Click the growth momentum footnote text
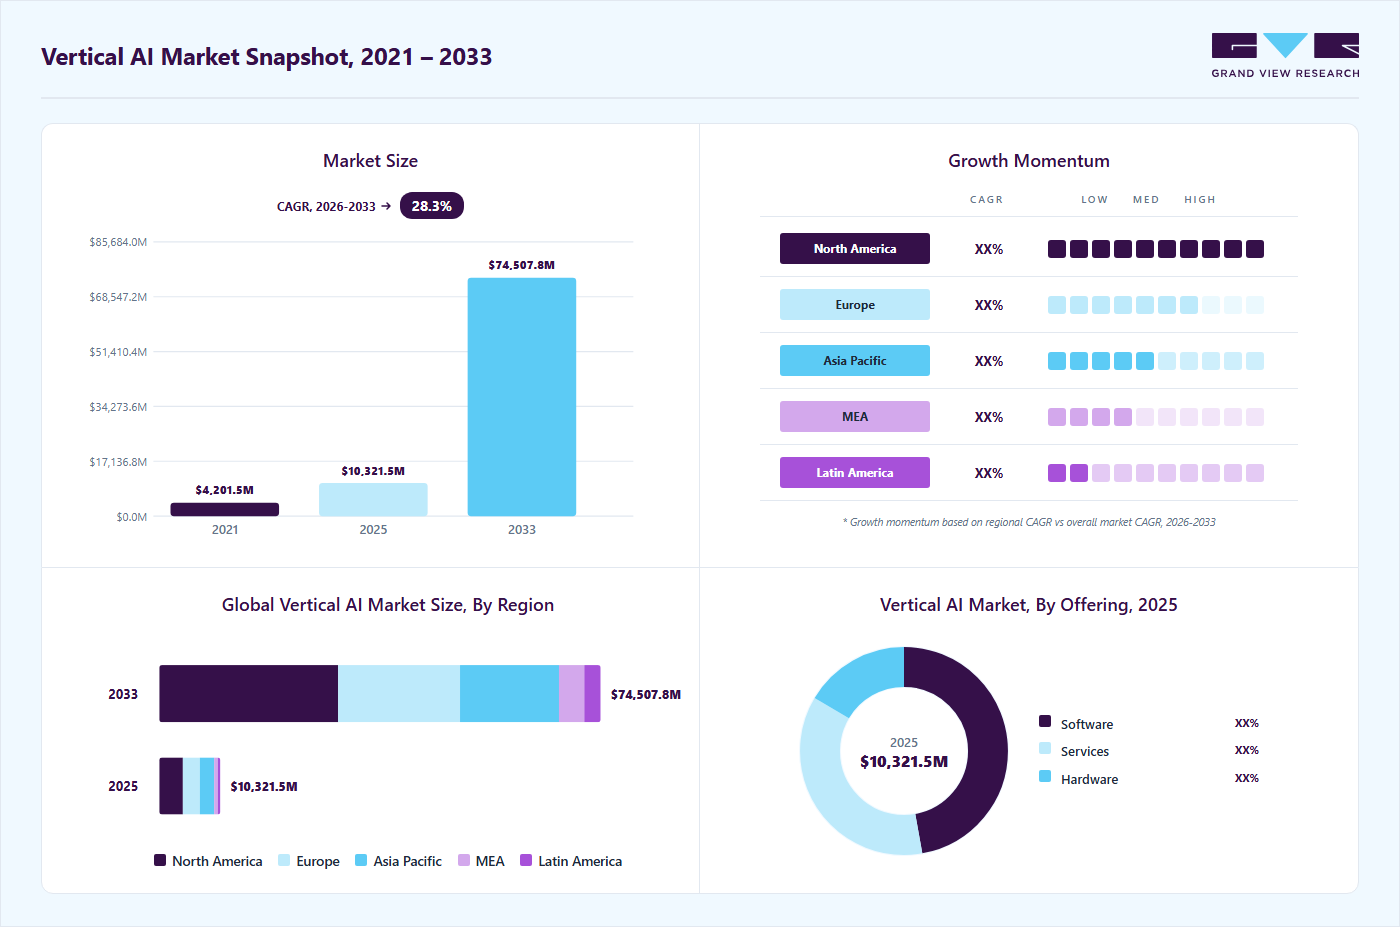The height and width of the screenshot is (927, 1400). click(1029, 522)
